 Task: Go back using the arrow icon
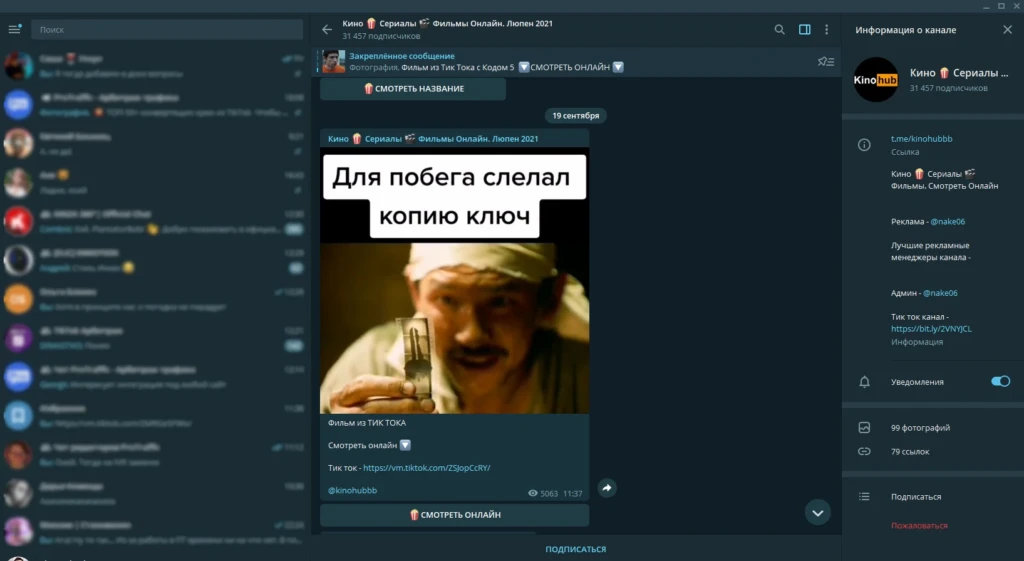[x=327, y=29]
